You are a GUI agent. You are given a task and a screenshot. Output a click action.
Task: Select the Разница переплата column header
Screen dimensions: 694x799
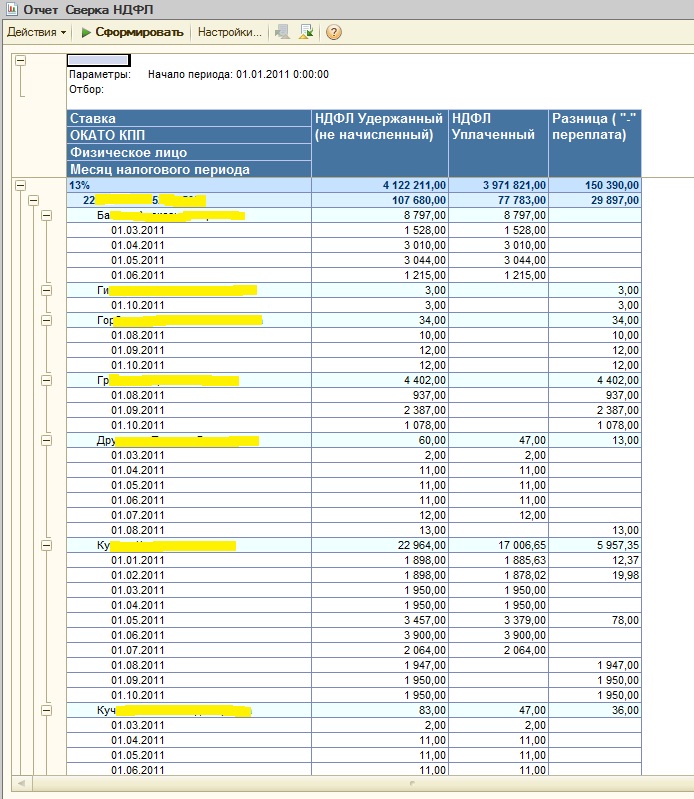click(595, 143)
